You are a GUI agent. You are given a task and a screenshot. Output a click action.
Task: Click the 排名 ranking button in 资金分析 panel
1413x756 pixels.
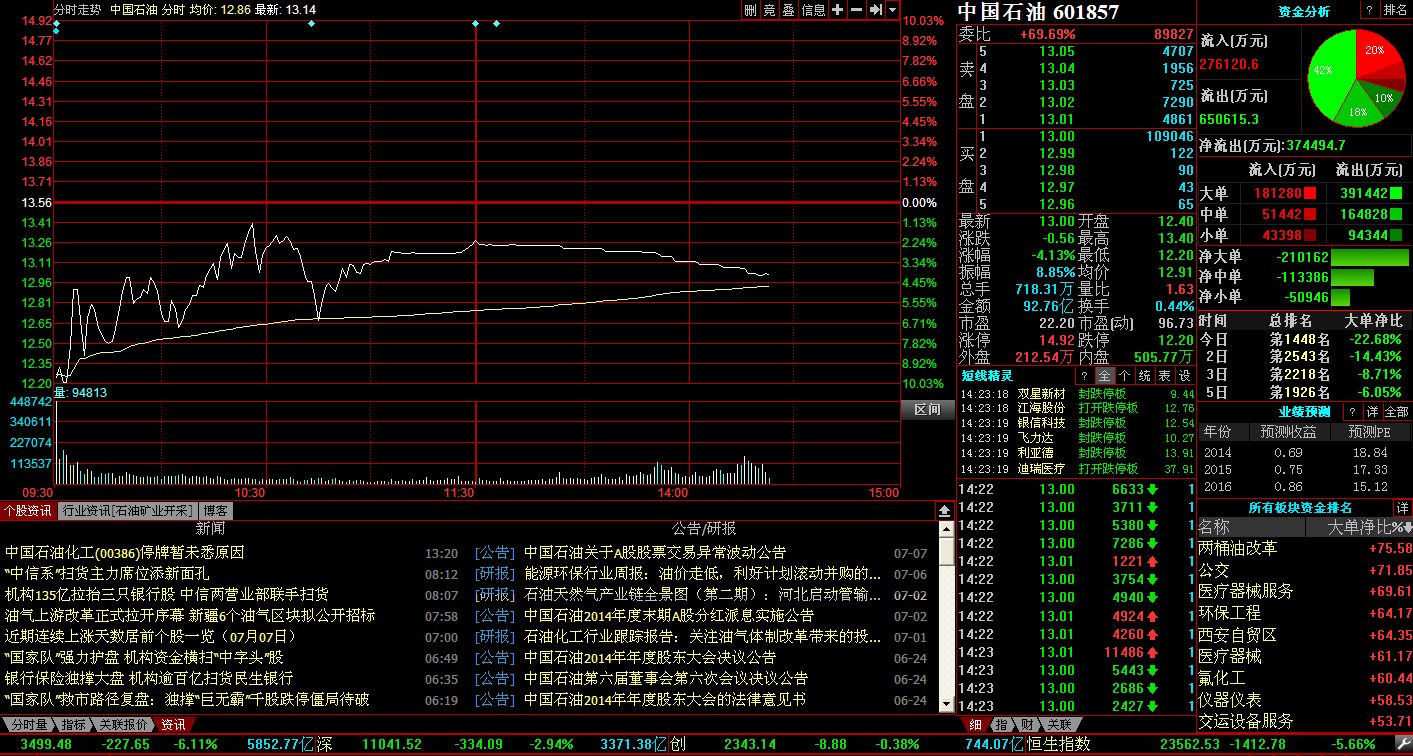(x=1395, y=10)
